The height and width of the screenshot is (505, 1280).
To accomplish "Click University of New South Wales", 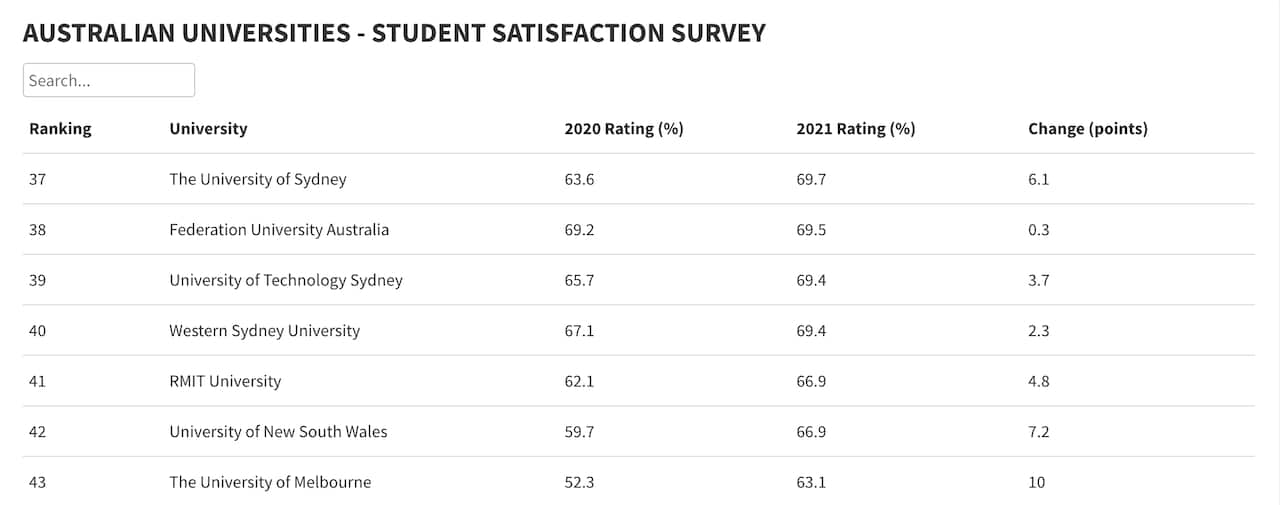I will (278, 432).
